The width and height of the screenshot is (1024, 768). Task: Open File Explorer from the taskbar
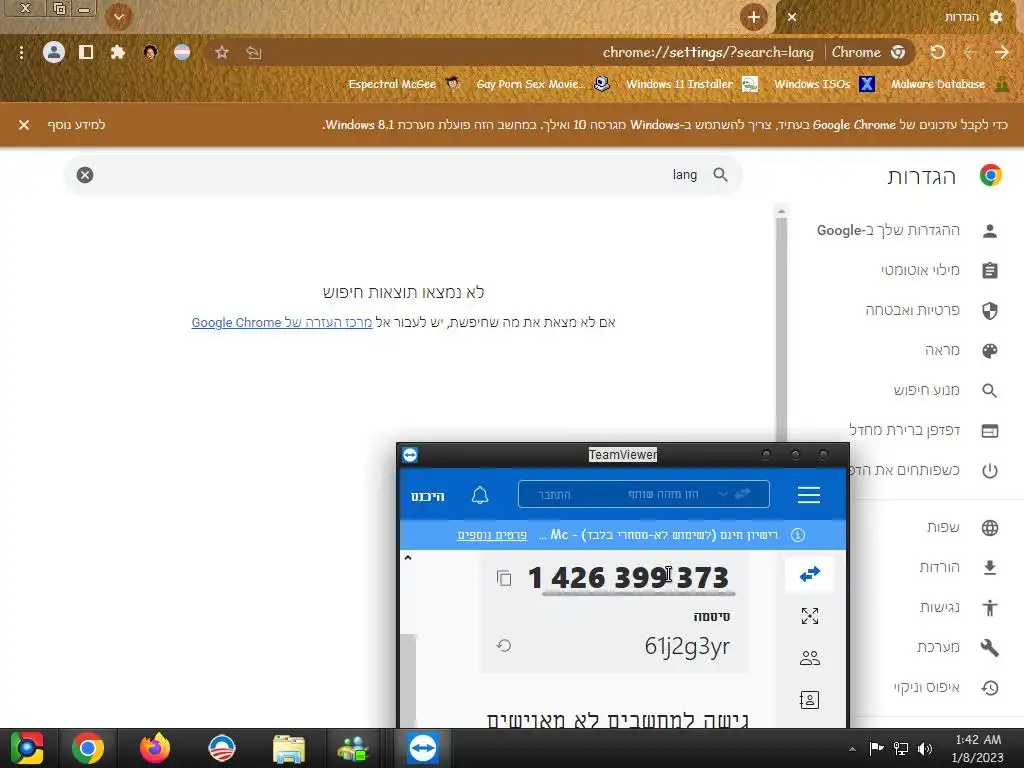point(289,748)
